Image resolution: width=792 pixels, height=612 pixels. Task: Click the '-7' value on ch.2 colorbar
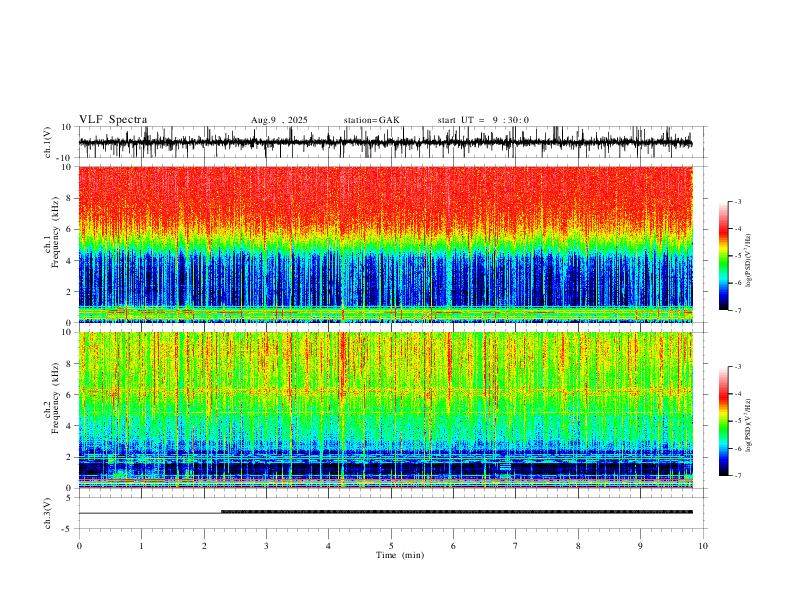tap(738, 476)
